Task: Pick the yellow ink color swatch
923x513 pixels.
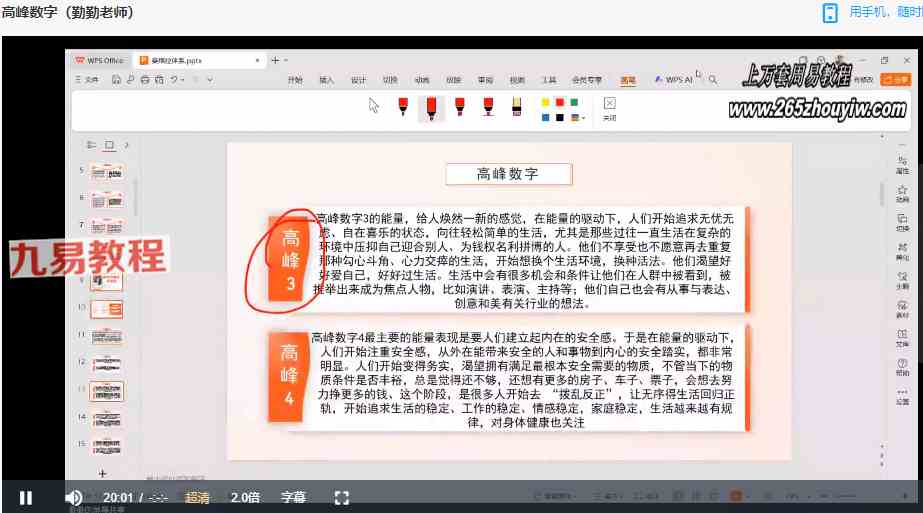Action: pos(546,102)
